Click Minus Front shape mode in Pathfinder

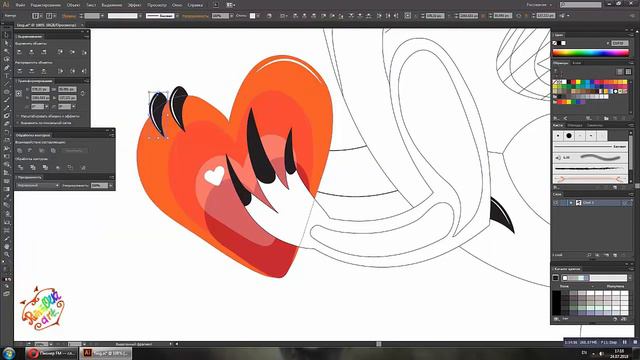tap(31, 151)
